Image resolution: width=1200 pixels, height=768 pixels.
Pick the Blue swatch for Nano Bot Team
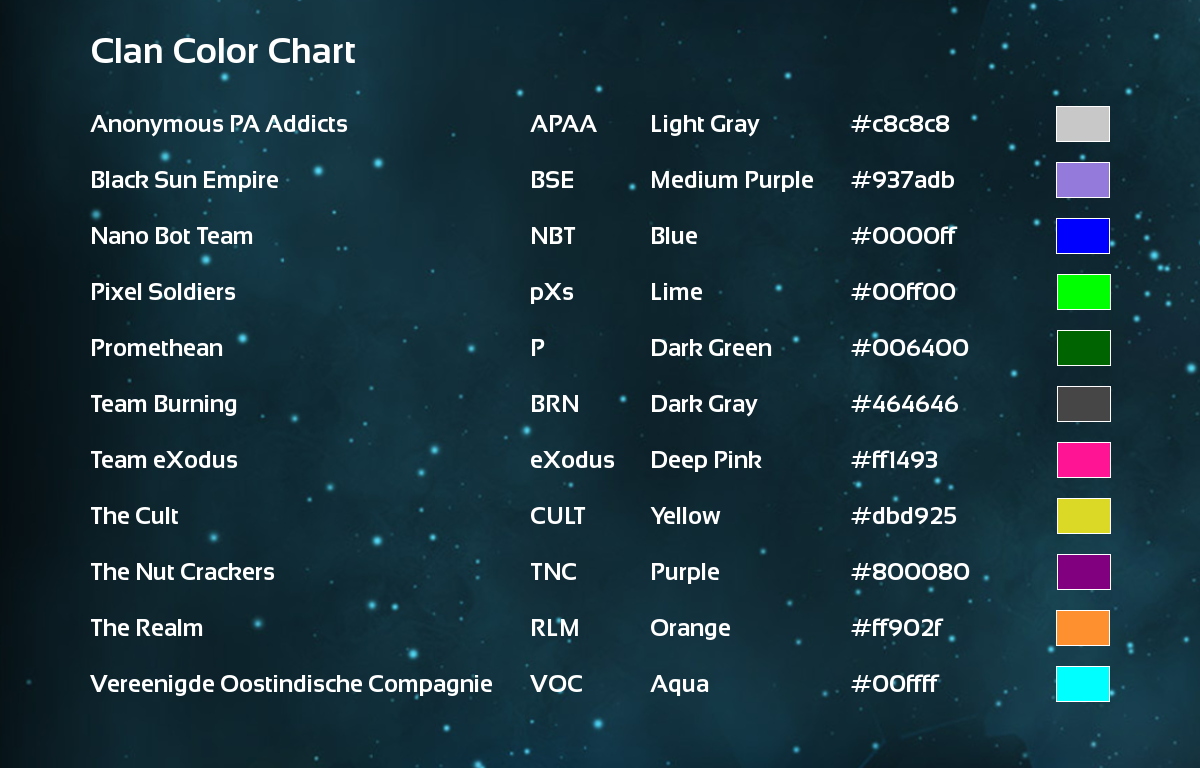point(1083,236)
